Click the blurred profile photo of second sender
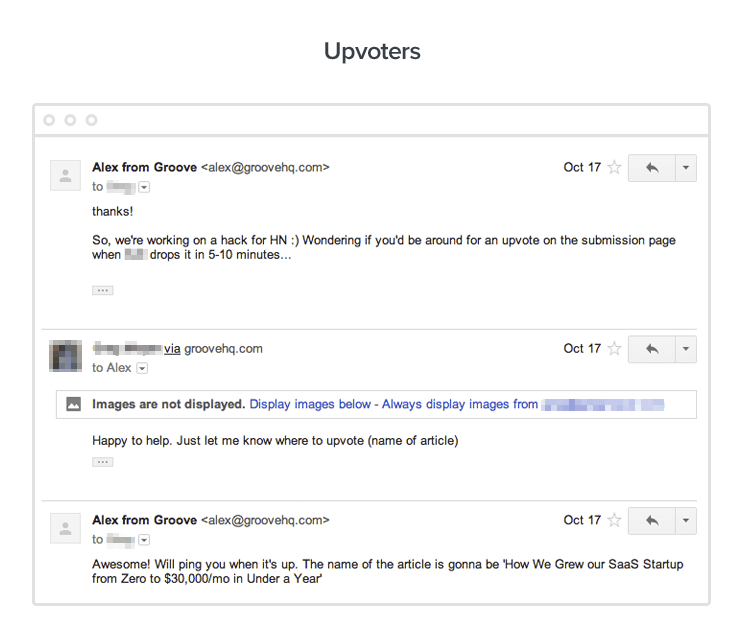Viewport: 741px width, 640px height. (x=65, y=356)
